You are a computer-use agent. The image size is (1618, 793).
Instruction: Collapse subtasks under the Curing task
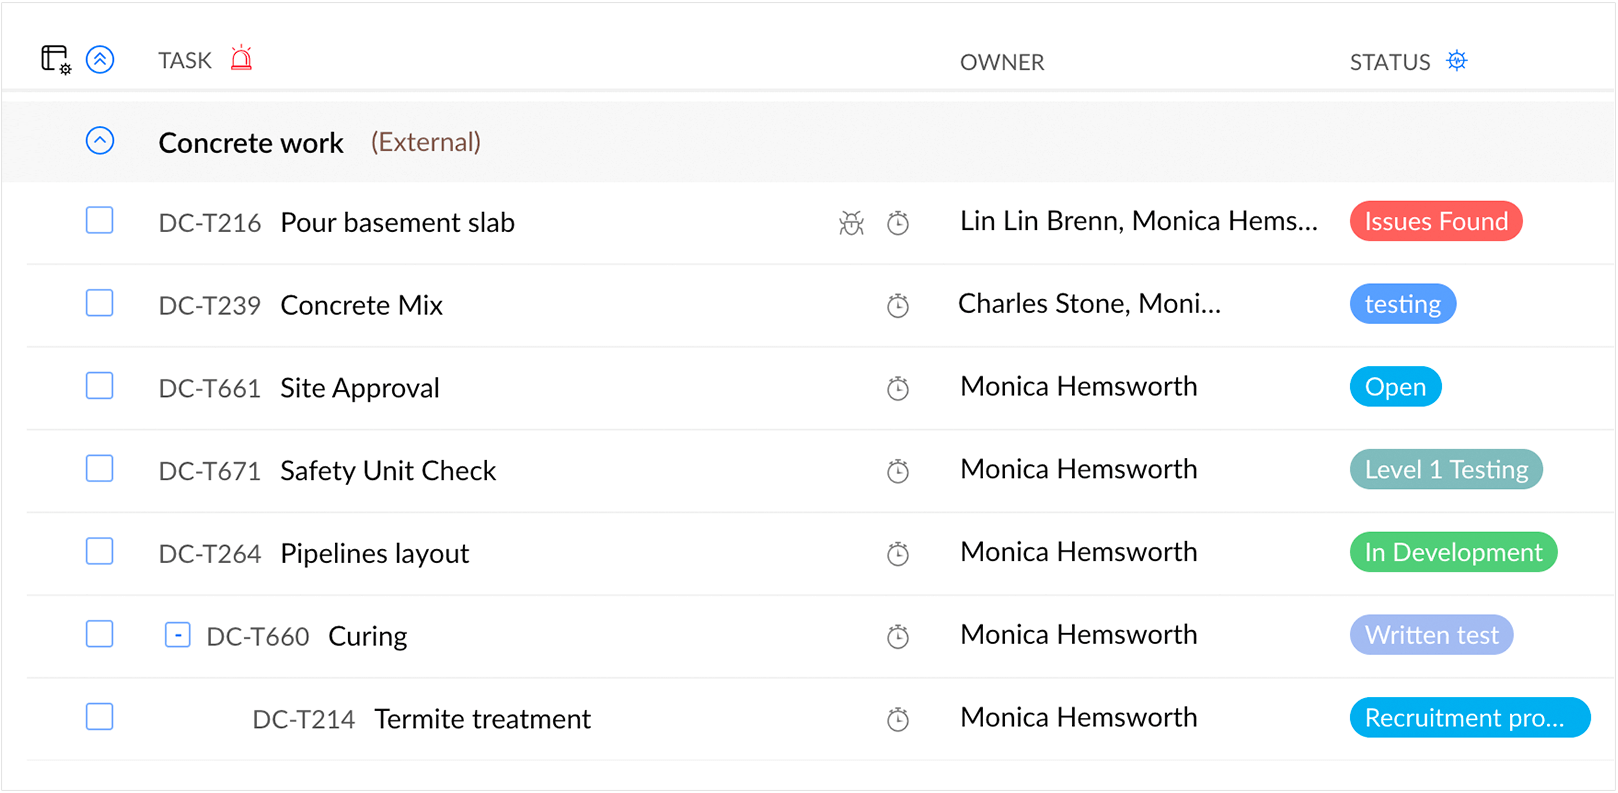(x=177, y=635)
